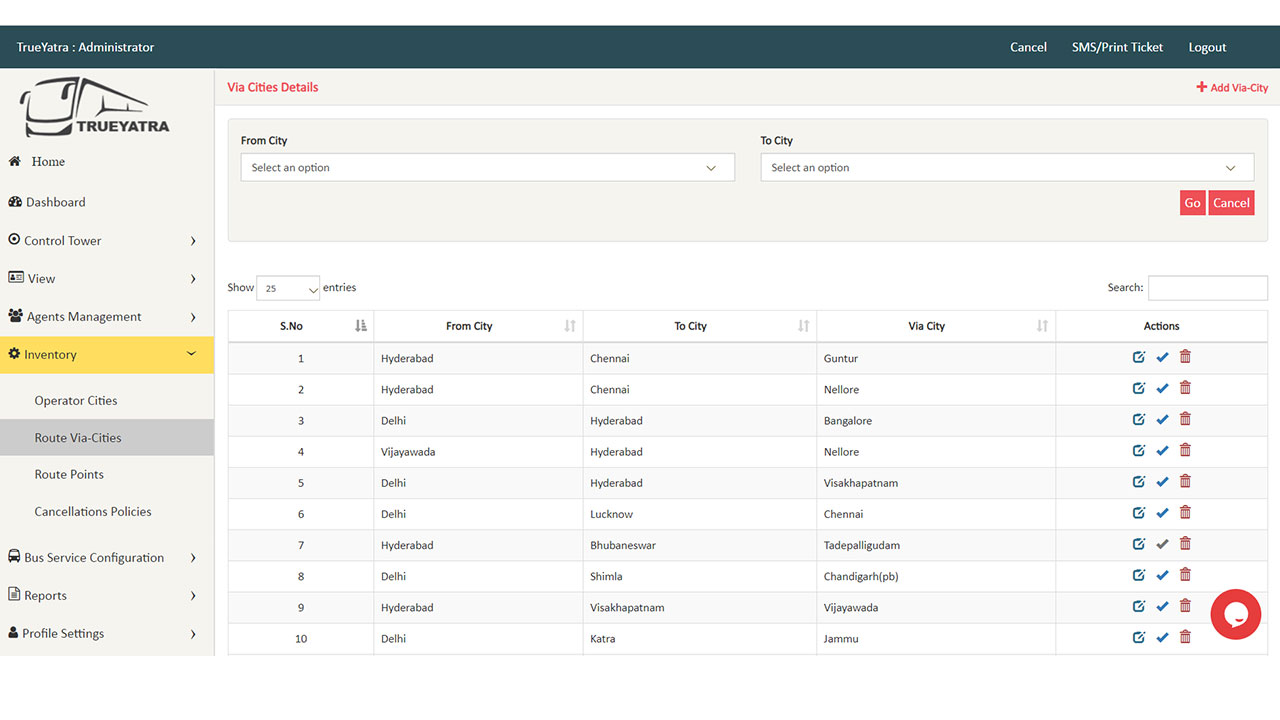Screen dimensions: 1280x720
Task: Open the To City dropdown
Action: click(1006, 168)
